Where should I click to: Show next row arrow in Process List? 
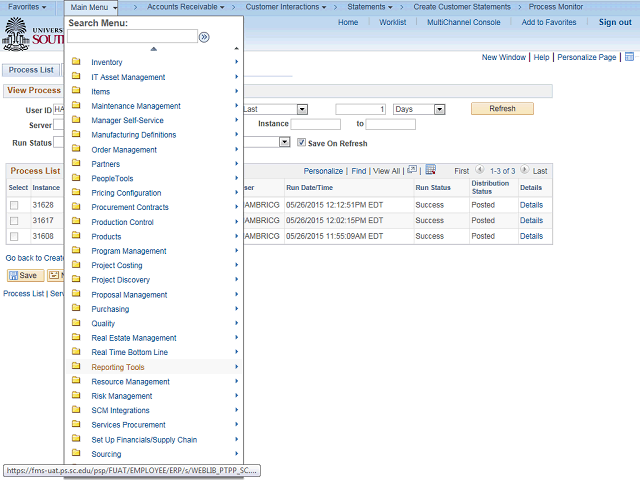[x=523, y=171]
